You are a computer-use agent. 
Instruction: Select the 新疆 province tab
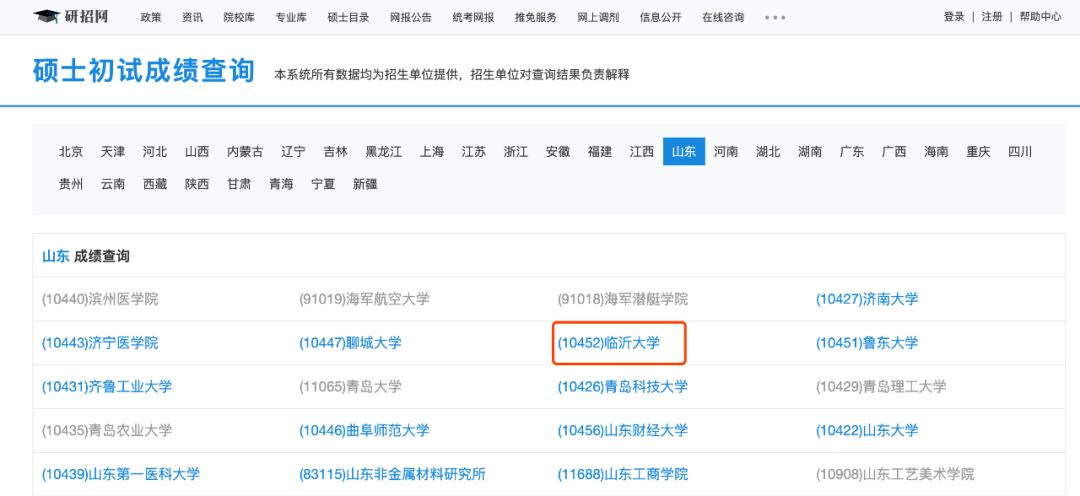click(365, 184)
